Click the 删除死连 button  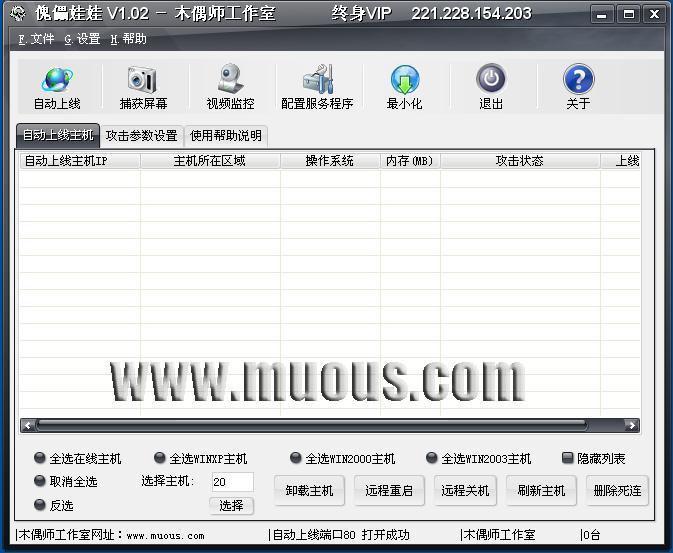617,490
